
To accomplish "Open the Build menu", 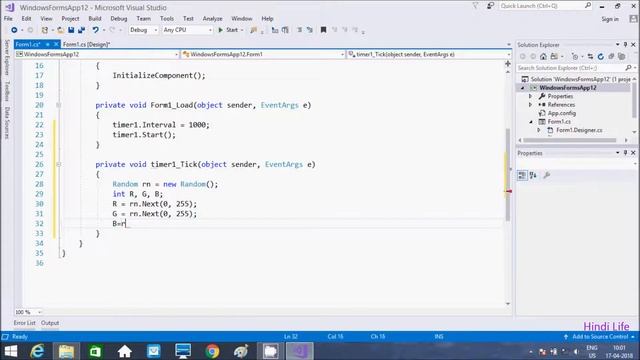I will (95, 19).
